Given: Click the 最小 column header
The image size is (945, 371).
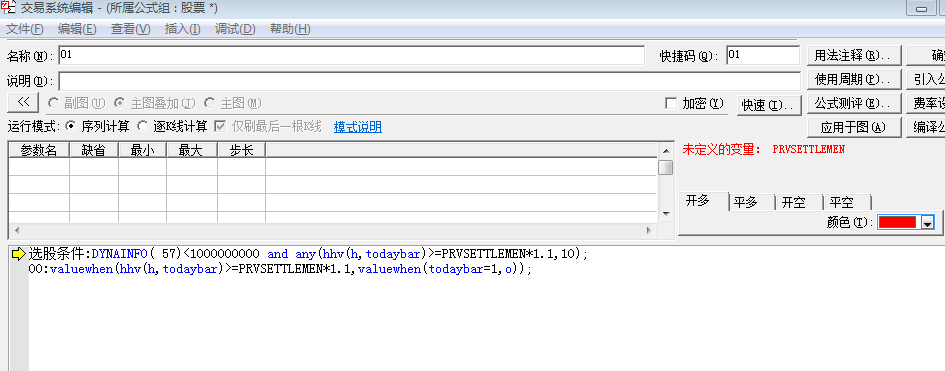Looking at the screenshot, I should tap(142, 150).
